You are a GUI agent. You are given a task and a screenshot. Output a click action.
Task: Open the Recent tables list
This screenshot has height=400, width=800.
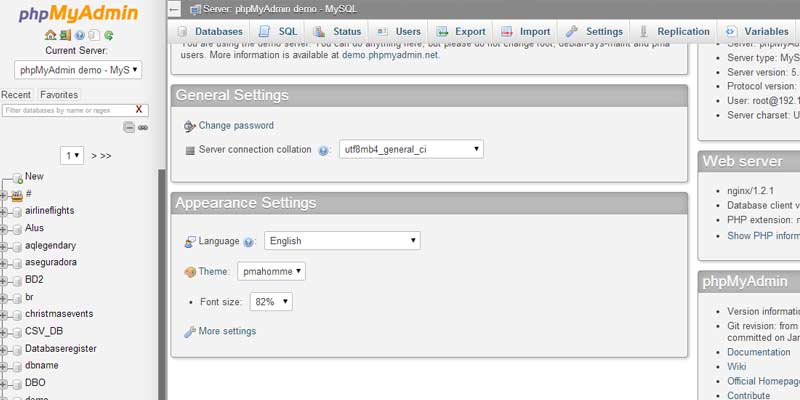pyautogui.click(x=16, y=95)
